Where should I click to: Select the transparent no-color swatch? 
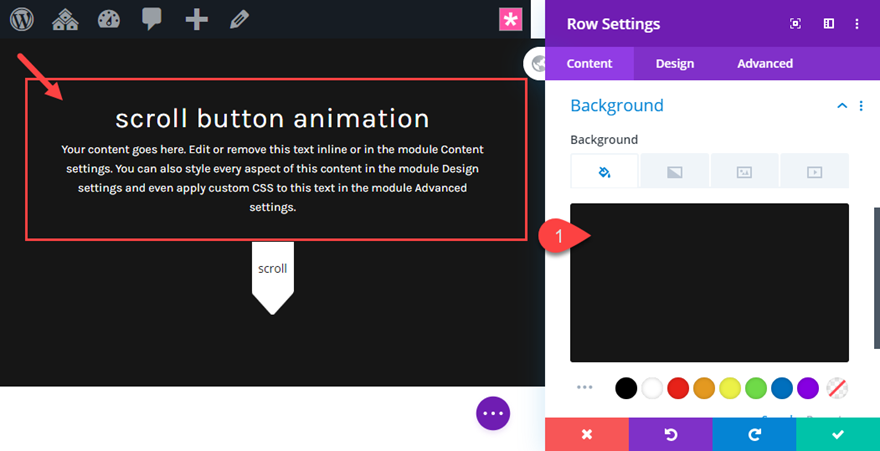pyautogui.click(x=837, y=388)
